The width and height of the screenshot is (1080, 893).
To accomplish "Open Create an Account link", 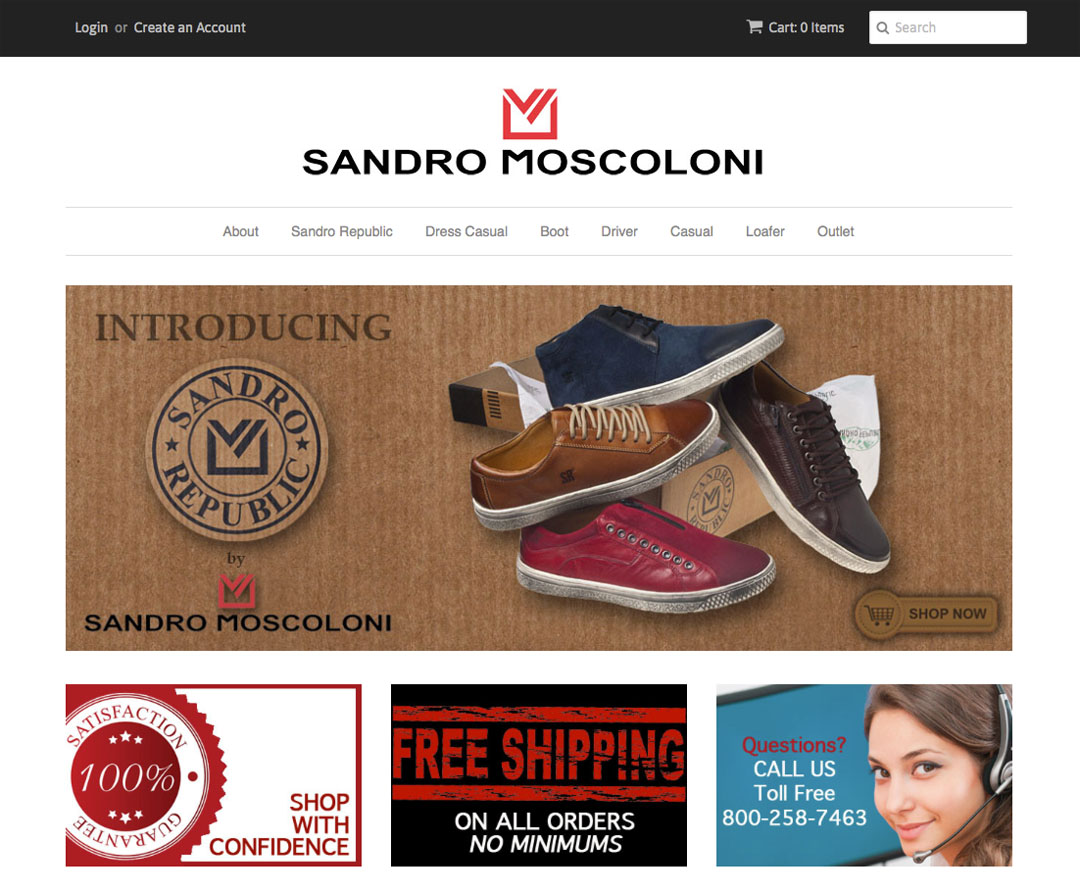I will (x=189, y=28).
